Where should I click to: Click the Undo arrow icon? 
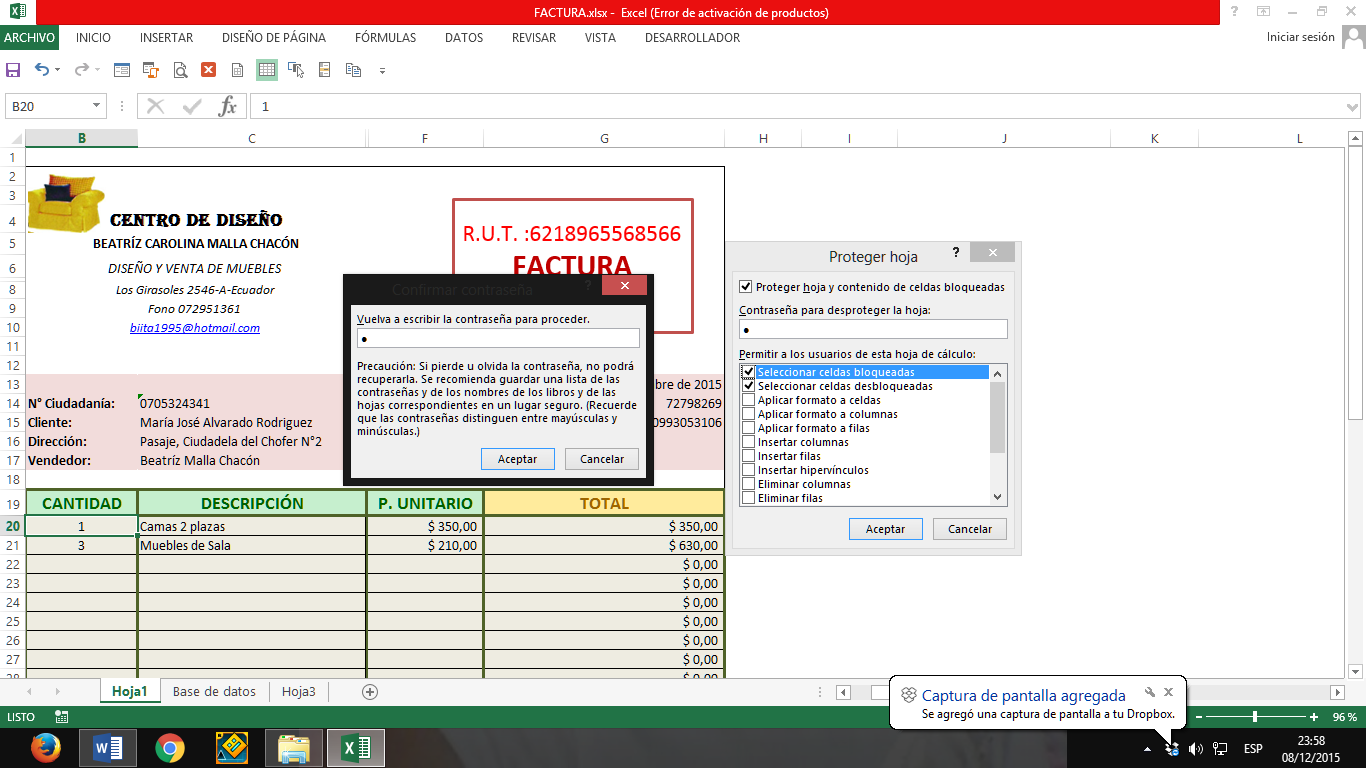(42, 70)
